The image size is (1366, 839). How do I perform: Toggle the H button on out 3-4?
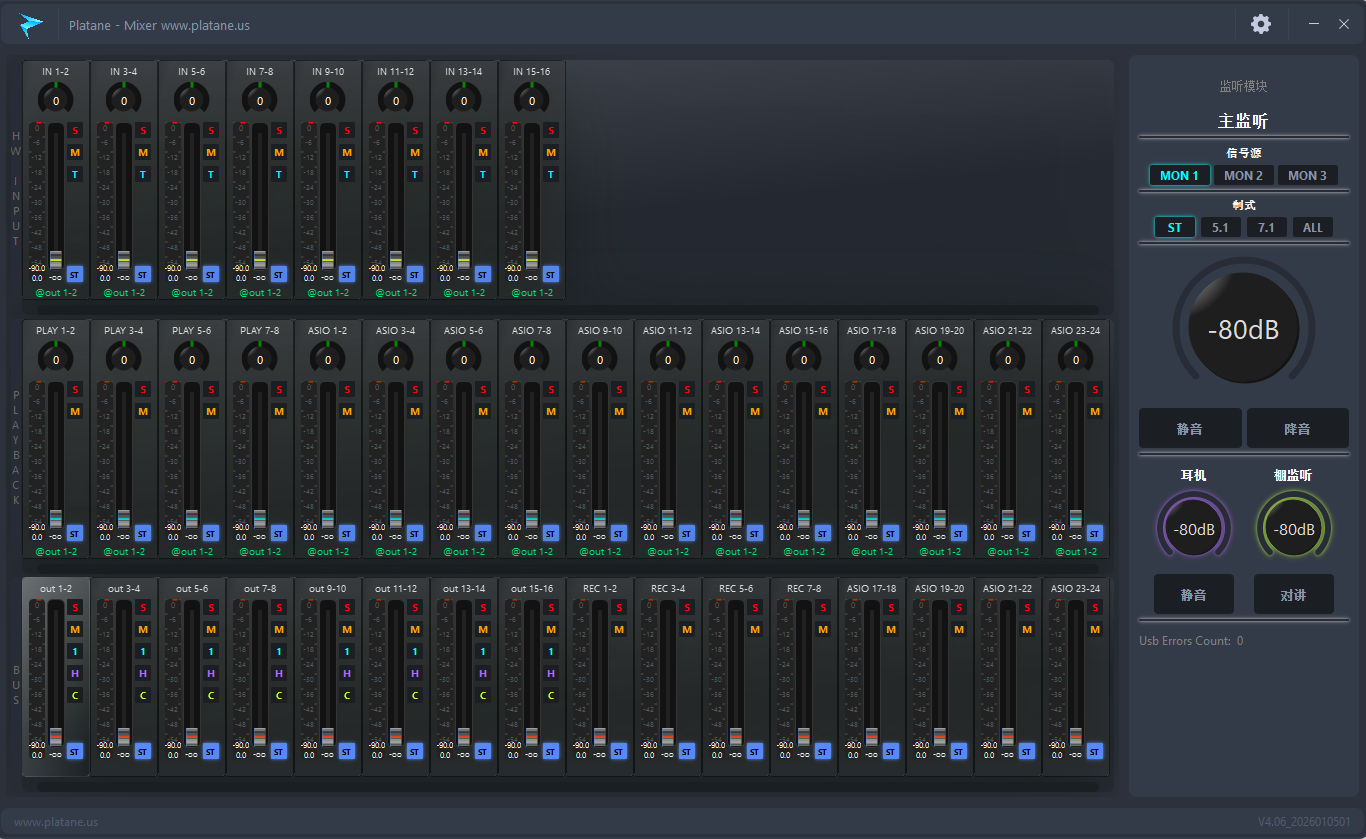pos(142,673)
